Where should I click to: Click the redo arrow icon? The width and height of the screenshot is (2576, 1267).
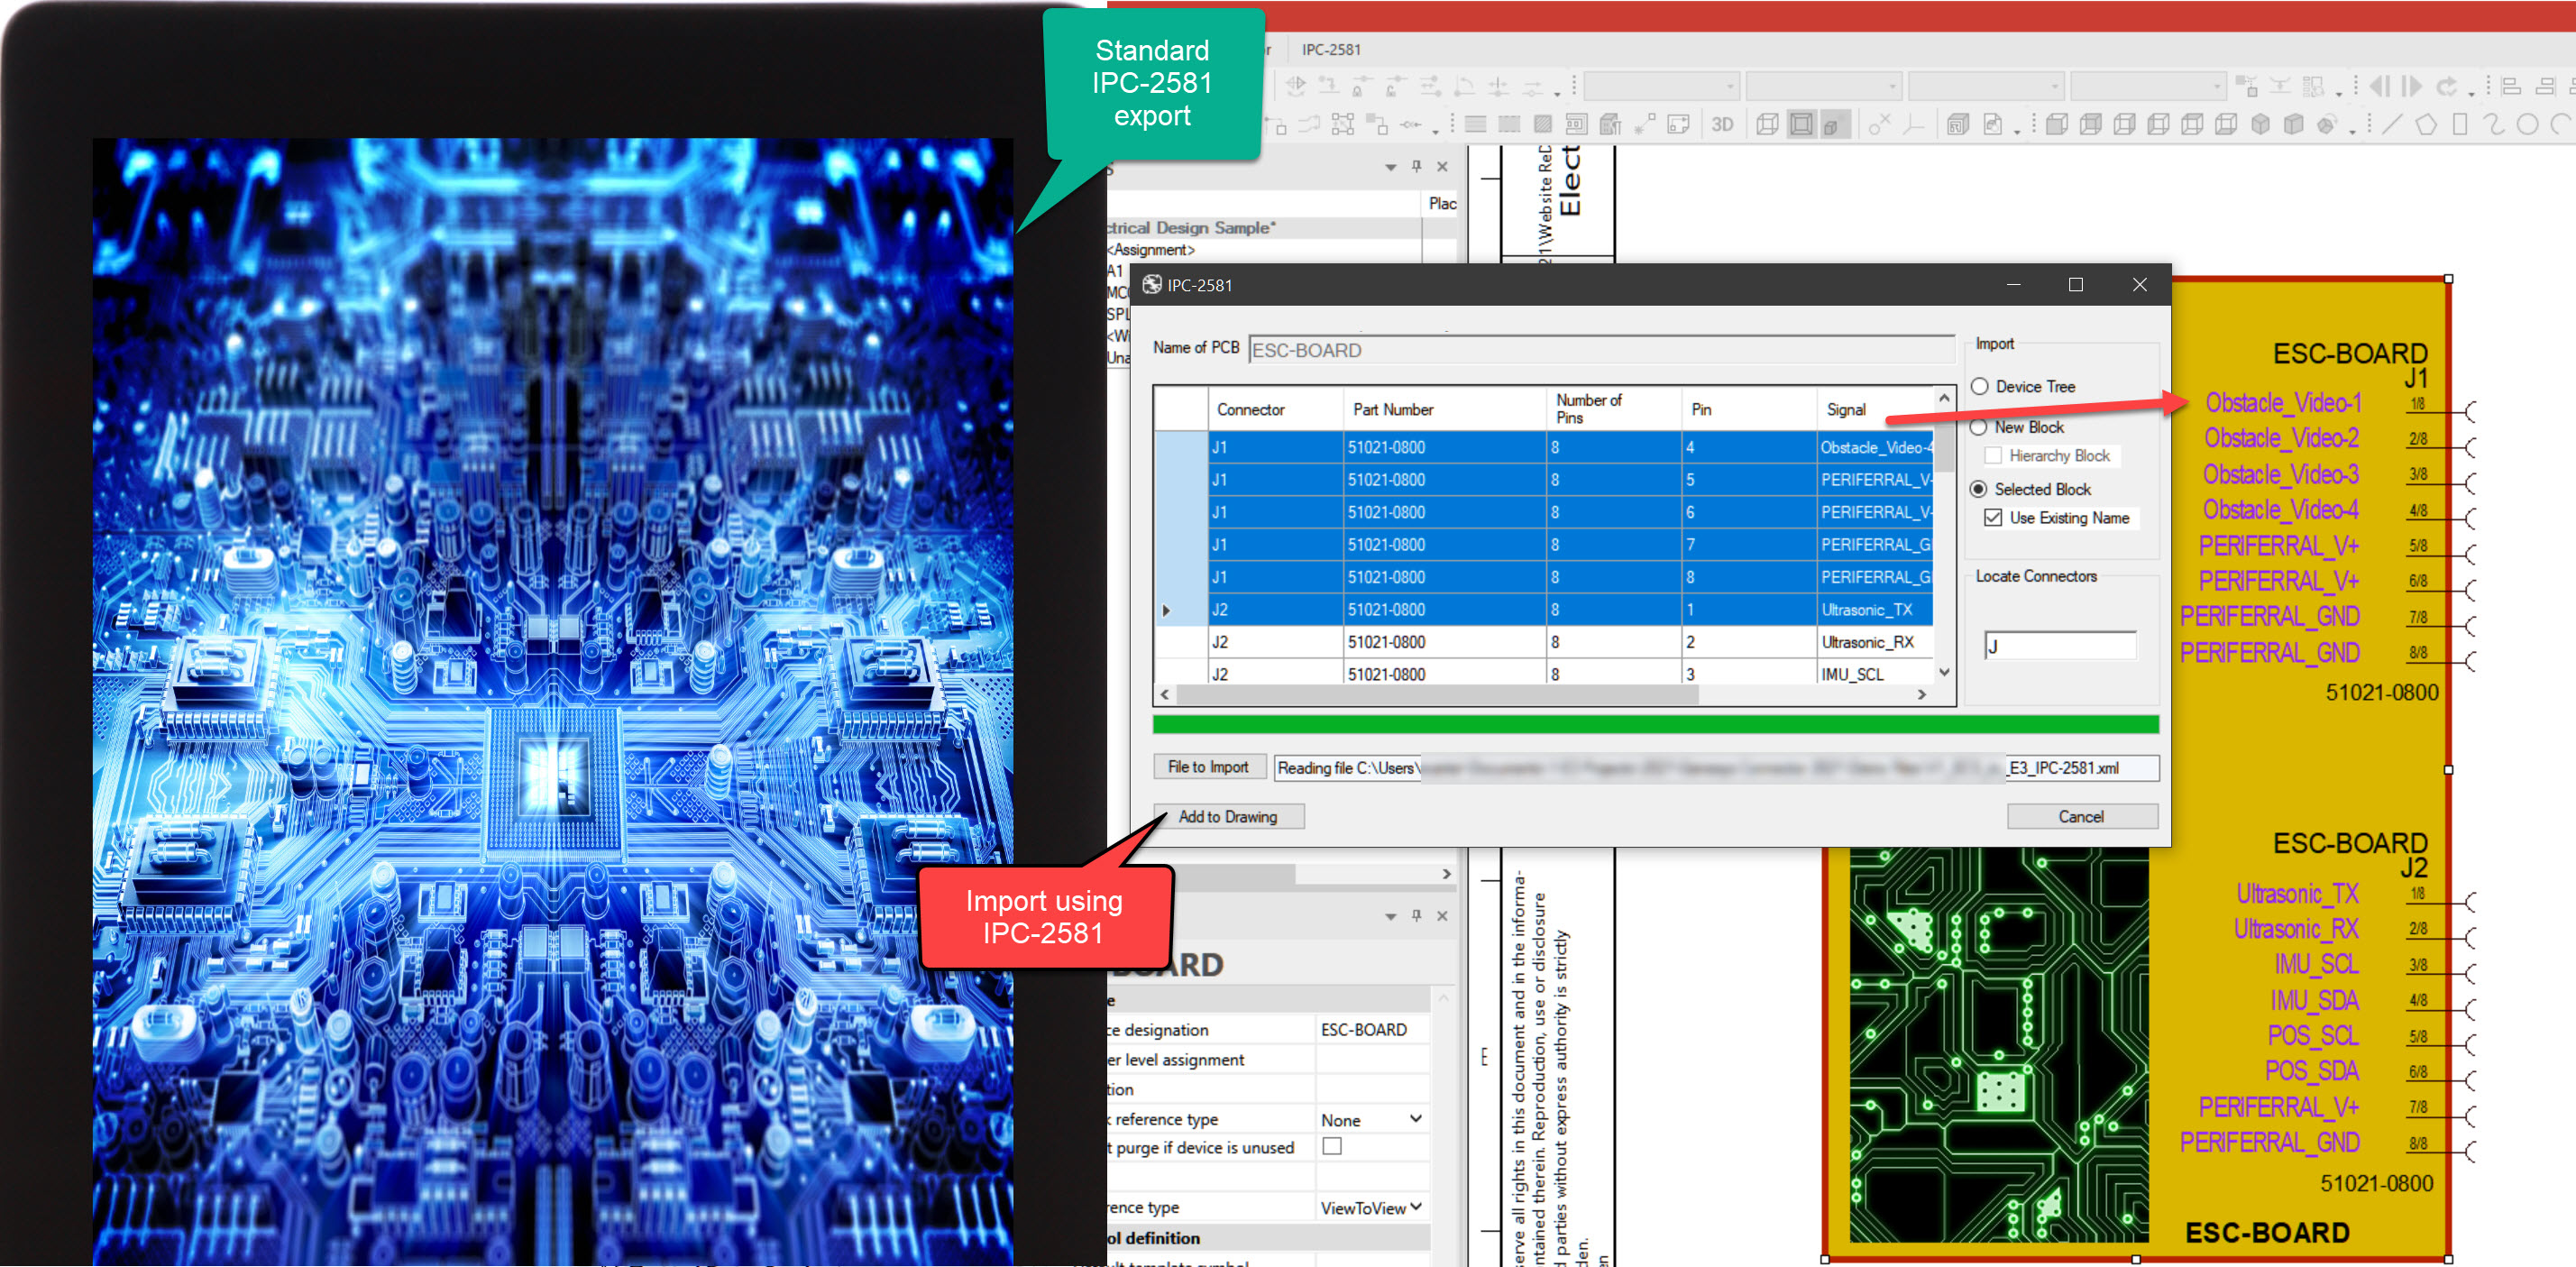(2446, 87)
